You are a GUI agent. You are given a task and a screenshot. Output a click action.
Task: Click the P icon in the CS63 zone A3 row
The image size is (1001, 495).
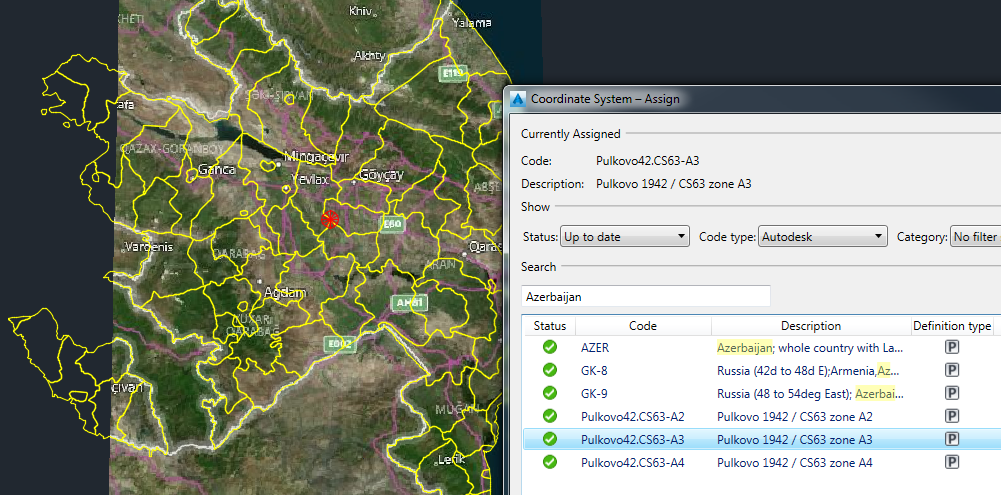point(952,439)
